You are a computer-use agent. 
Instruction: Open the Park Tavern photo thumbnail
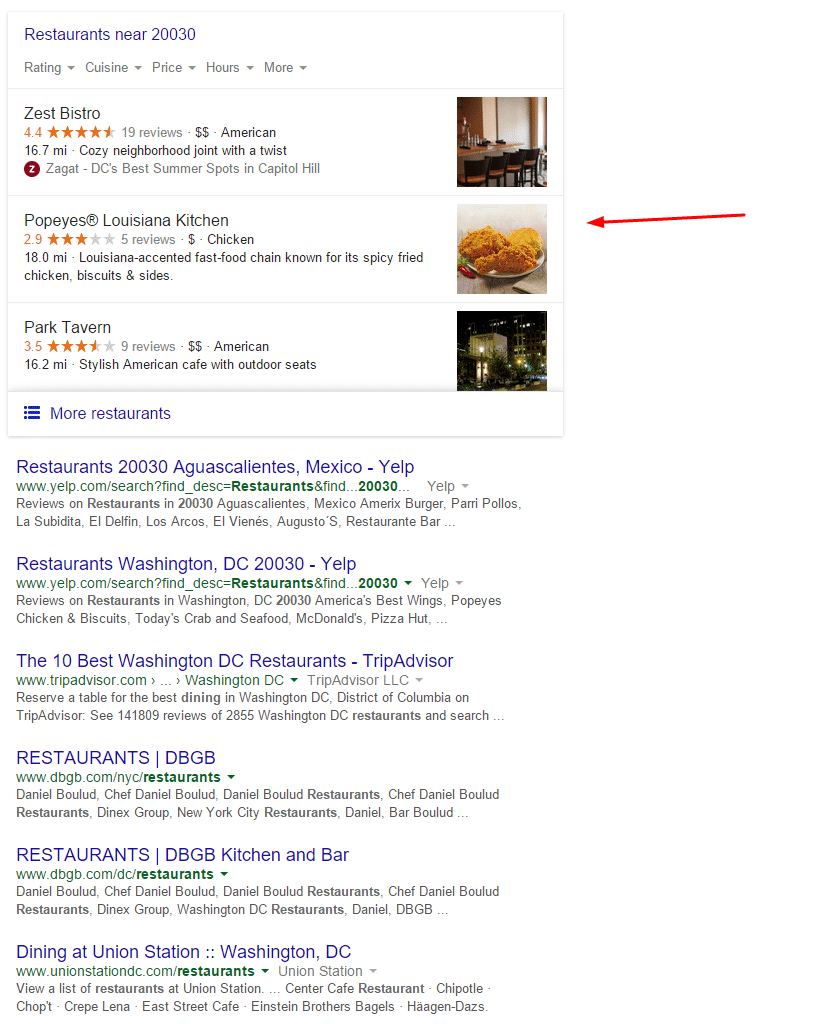tap(502, 351)
